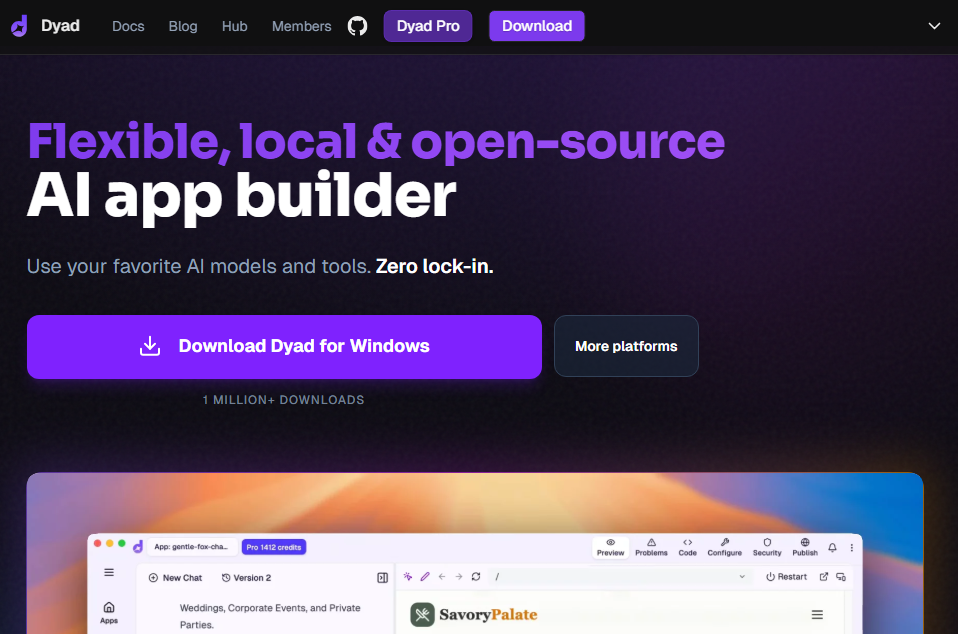Open More platforms options
This screenshot has height=634, width=958.
(x=626, y=346)
